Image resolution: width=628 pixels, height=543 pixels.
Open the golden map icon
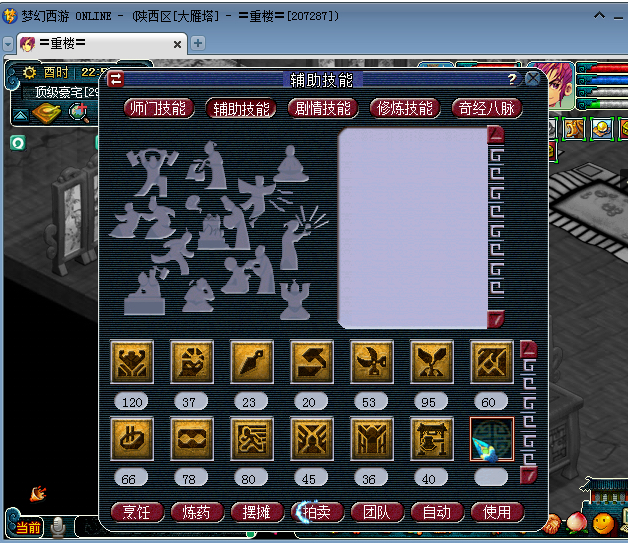pos(46,113)
